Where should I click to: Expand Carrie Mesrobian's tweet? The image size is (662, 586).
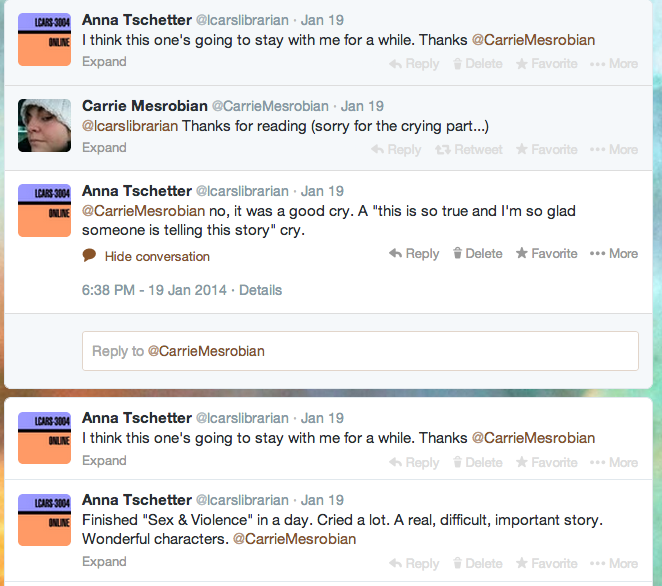[x=104, y=148]
